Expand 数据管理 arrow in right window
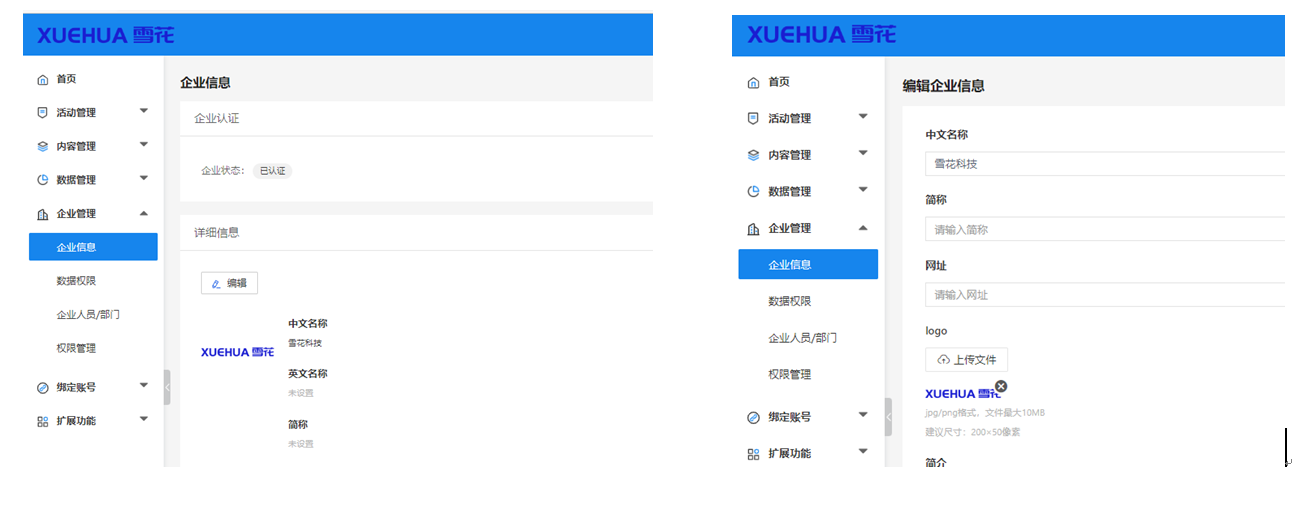Image resolution: width=1311 pixels, height=521 pixels. pos(864,191)
